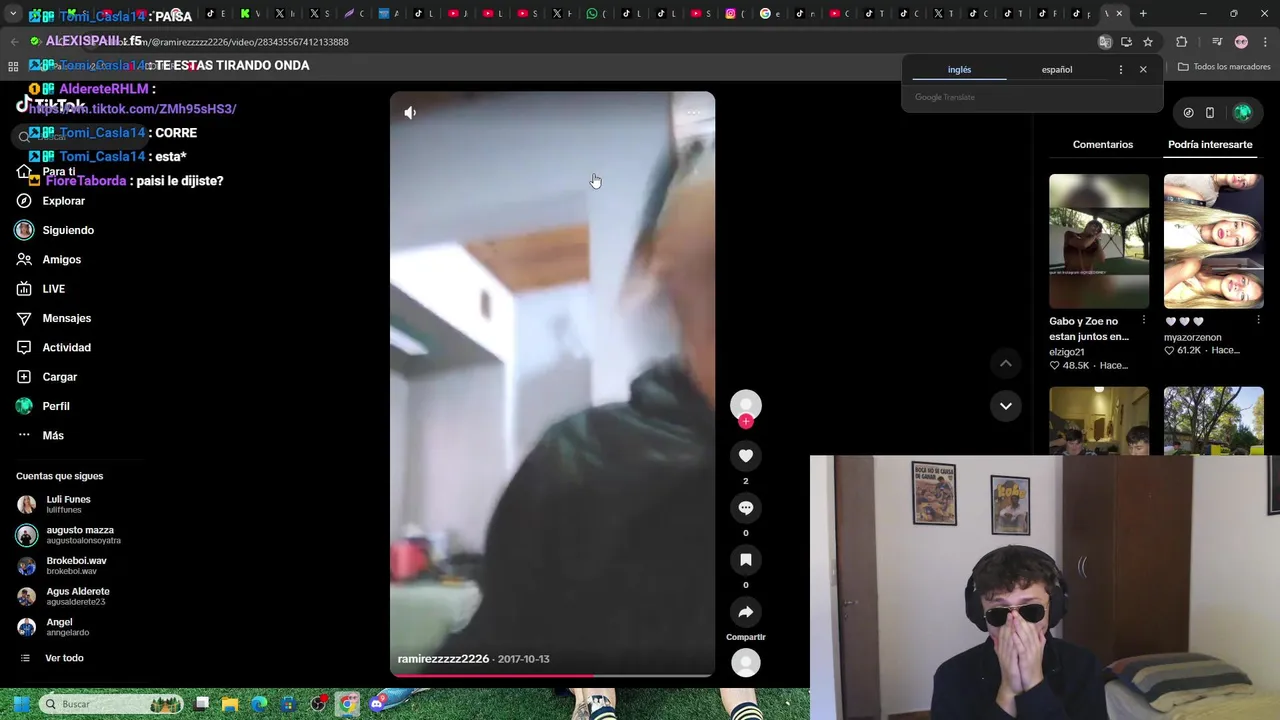Open options for Gabo y Zoe video
The image size is (1280, 720).
point(1144,320)
